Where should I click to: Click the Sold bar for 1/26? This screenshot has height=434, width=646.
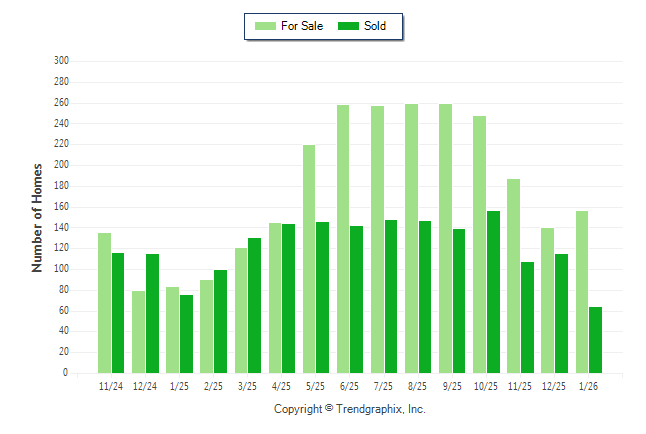(x=596, y=340)
